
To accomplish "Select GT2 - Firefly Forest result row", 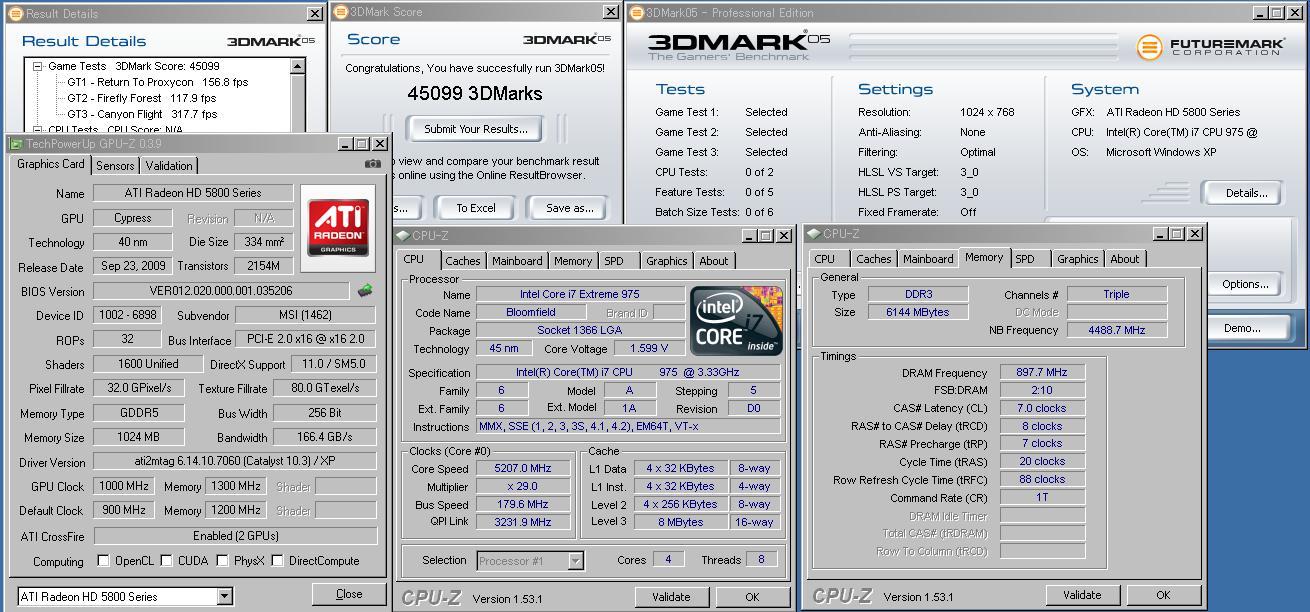I will coord(141,98).
